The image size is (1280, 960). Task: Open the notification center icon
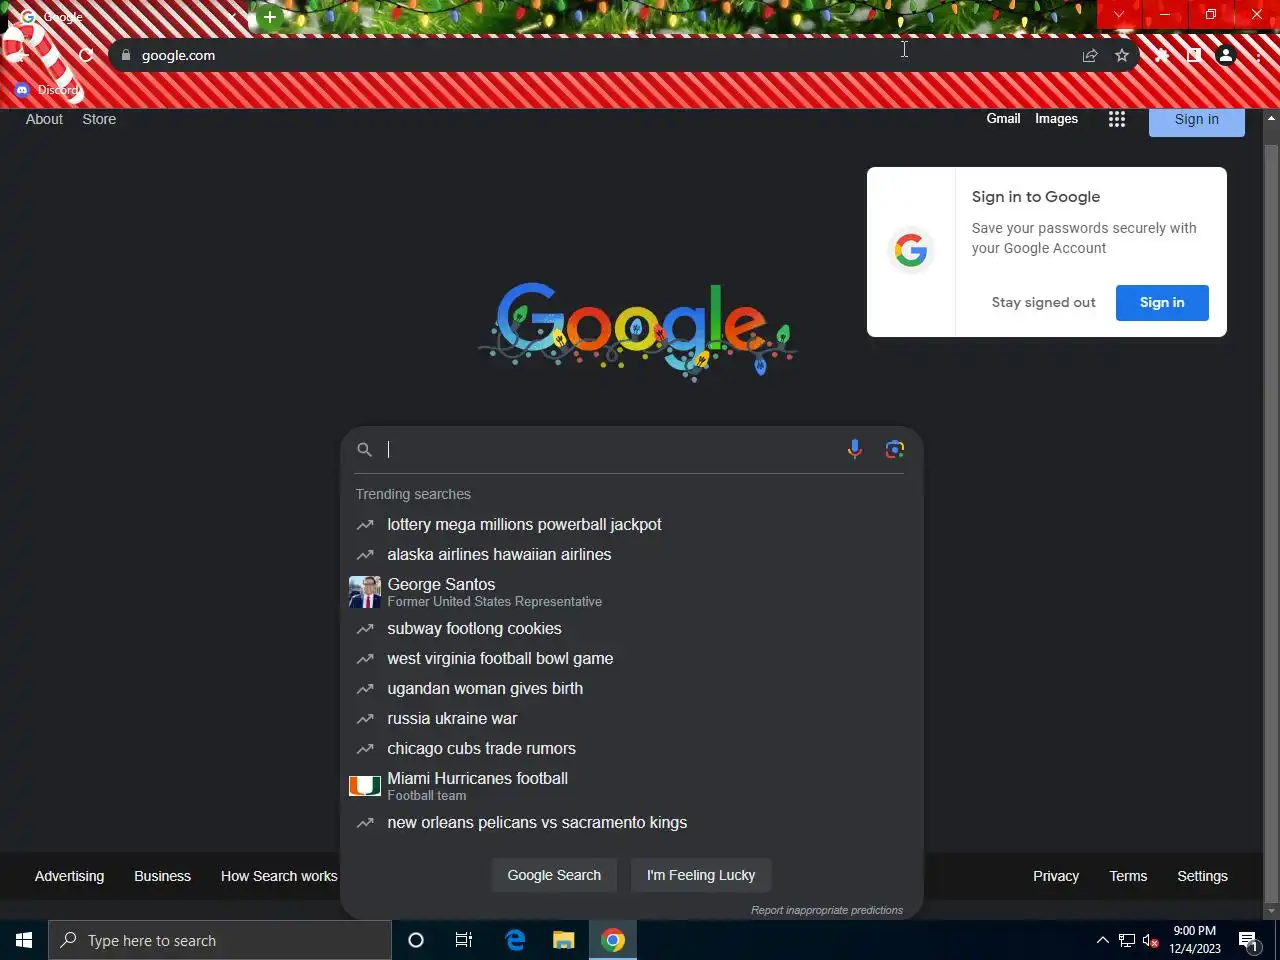[x=1250, y=940]
